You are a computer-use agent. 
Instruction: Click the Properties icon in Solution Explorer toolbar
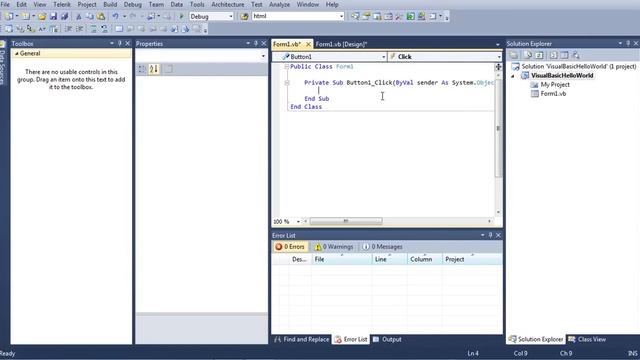click(x=514, y=55)
